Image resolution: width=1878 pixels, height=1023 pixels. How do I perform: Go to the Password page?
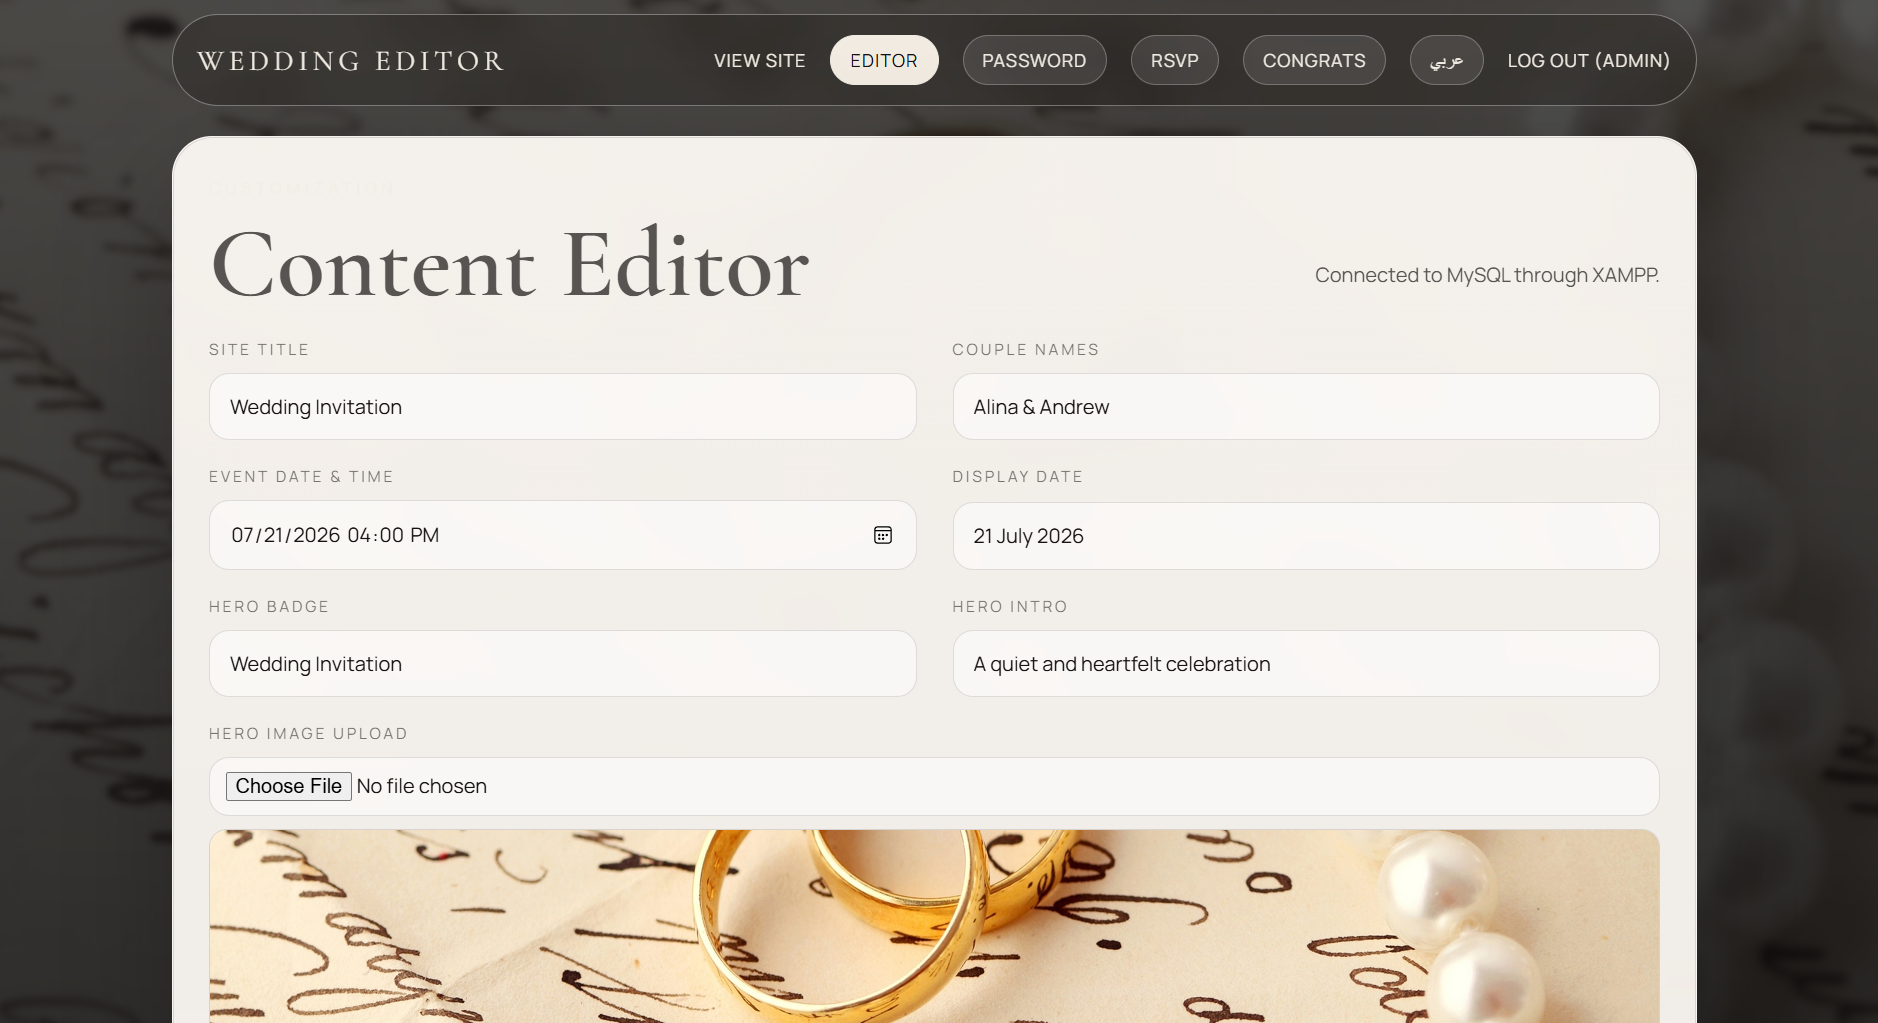coord(1033,61)
